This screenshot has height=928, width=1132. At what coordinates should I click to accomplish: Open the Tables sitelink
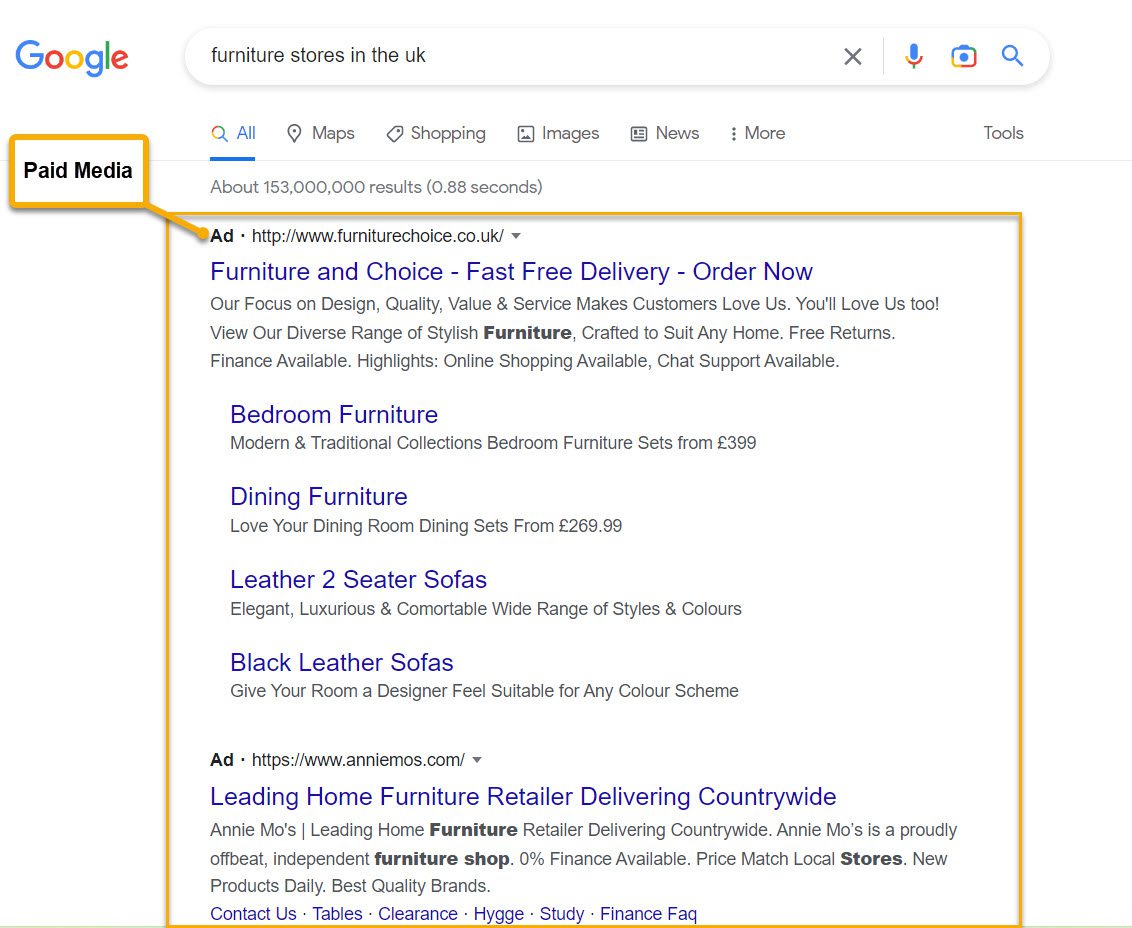click(x=337, y=914)
